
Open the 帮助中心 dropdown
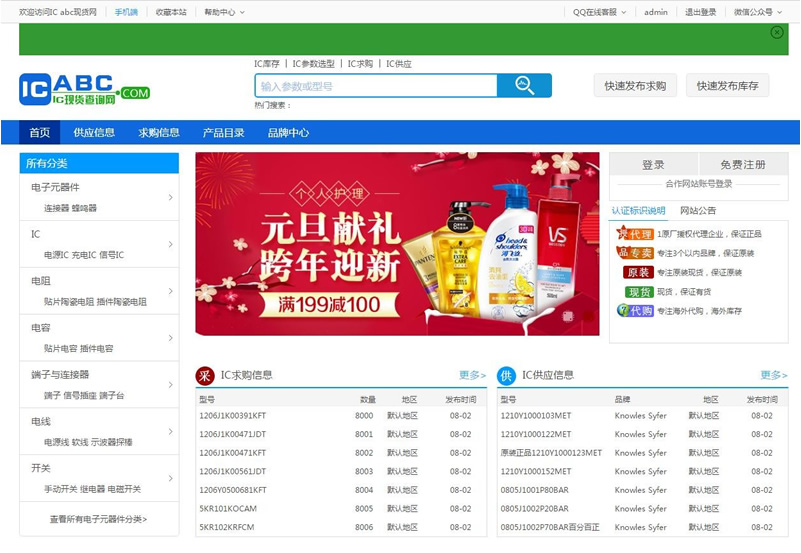224,12
